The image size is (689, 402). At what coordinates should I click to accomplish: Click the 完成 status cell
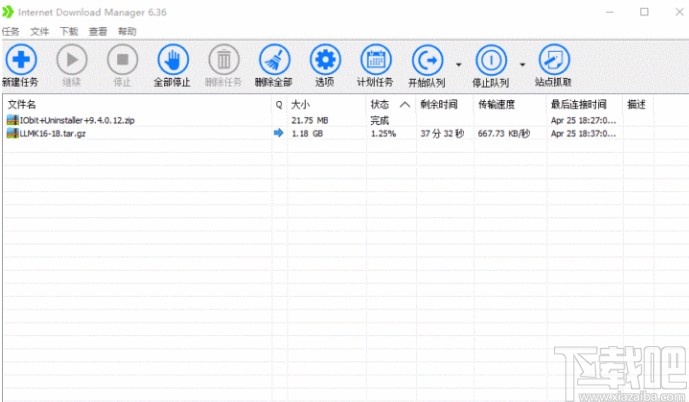[x=380, y=120]
